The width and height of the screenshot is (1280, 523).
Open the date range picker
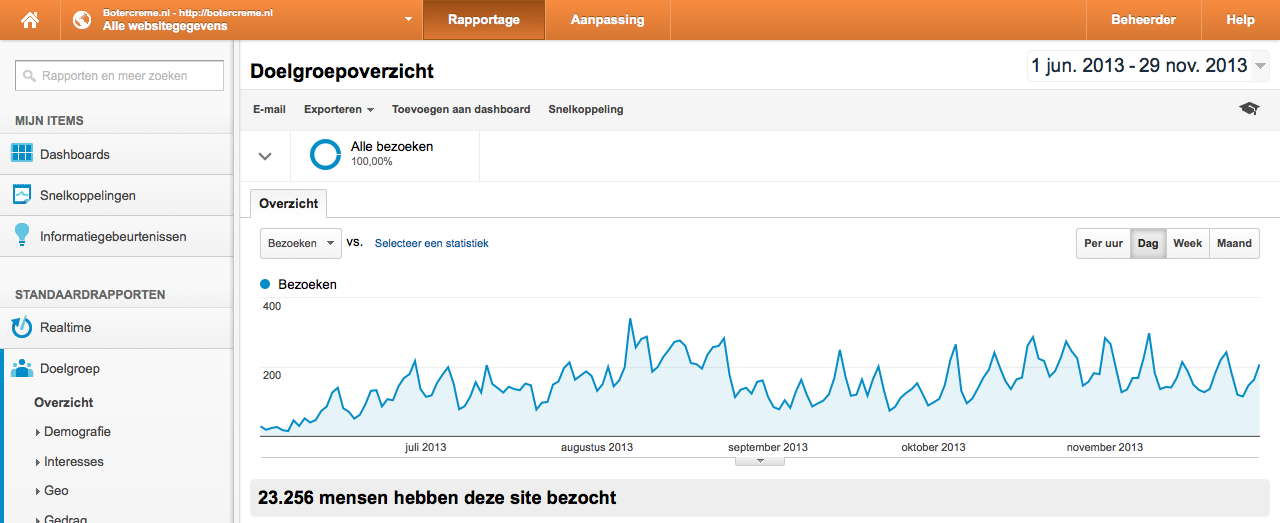[1148, 66]
